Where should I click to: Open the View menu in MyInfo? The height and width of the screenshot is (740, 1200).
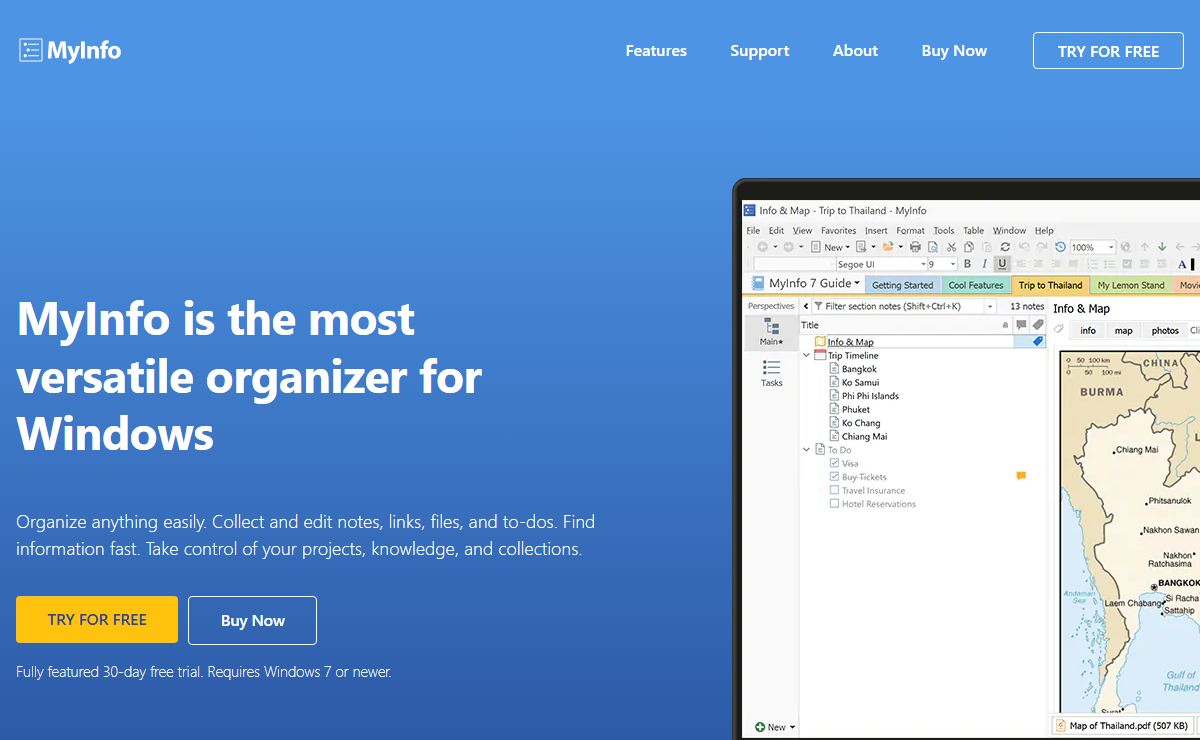pyautogui.click(x=802, y=231)
